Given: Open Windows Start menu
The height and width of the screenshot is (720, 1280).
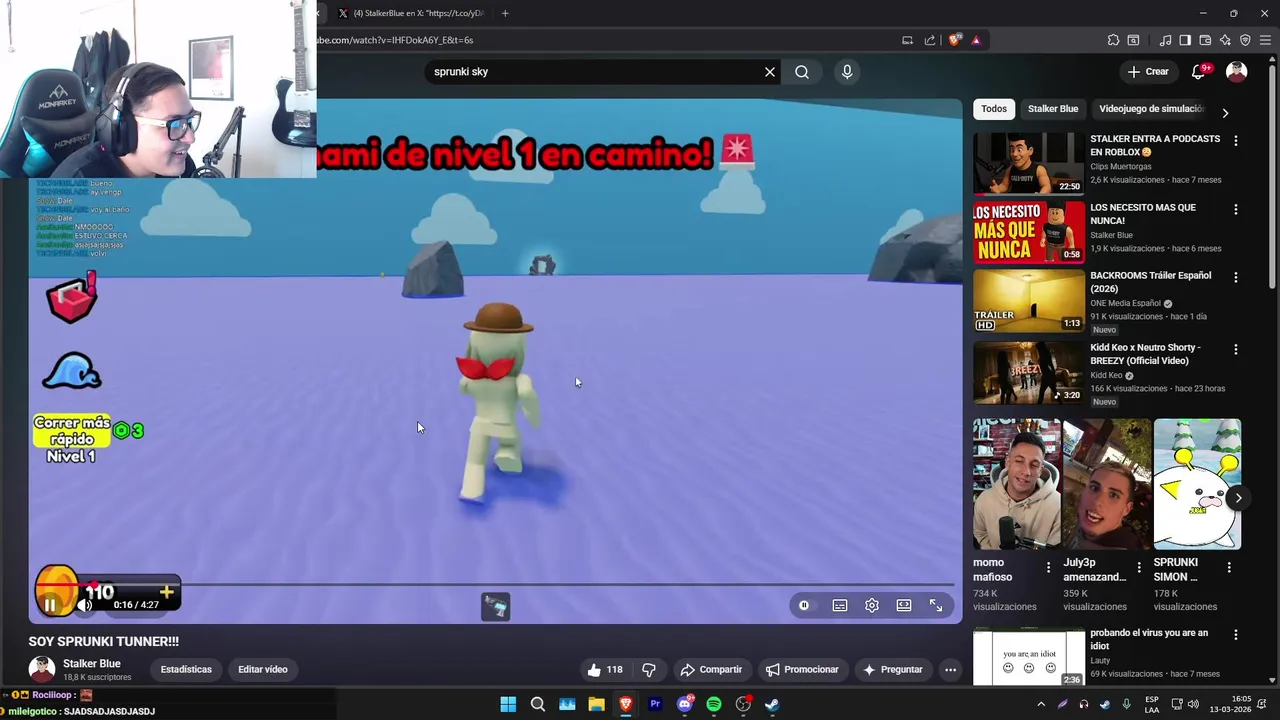Looking at the screenshot, I should click(x=508, y=704).
